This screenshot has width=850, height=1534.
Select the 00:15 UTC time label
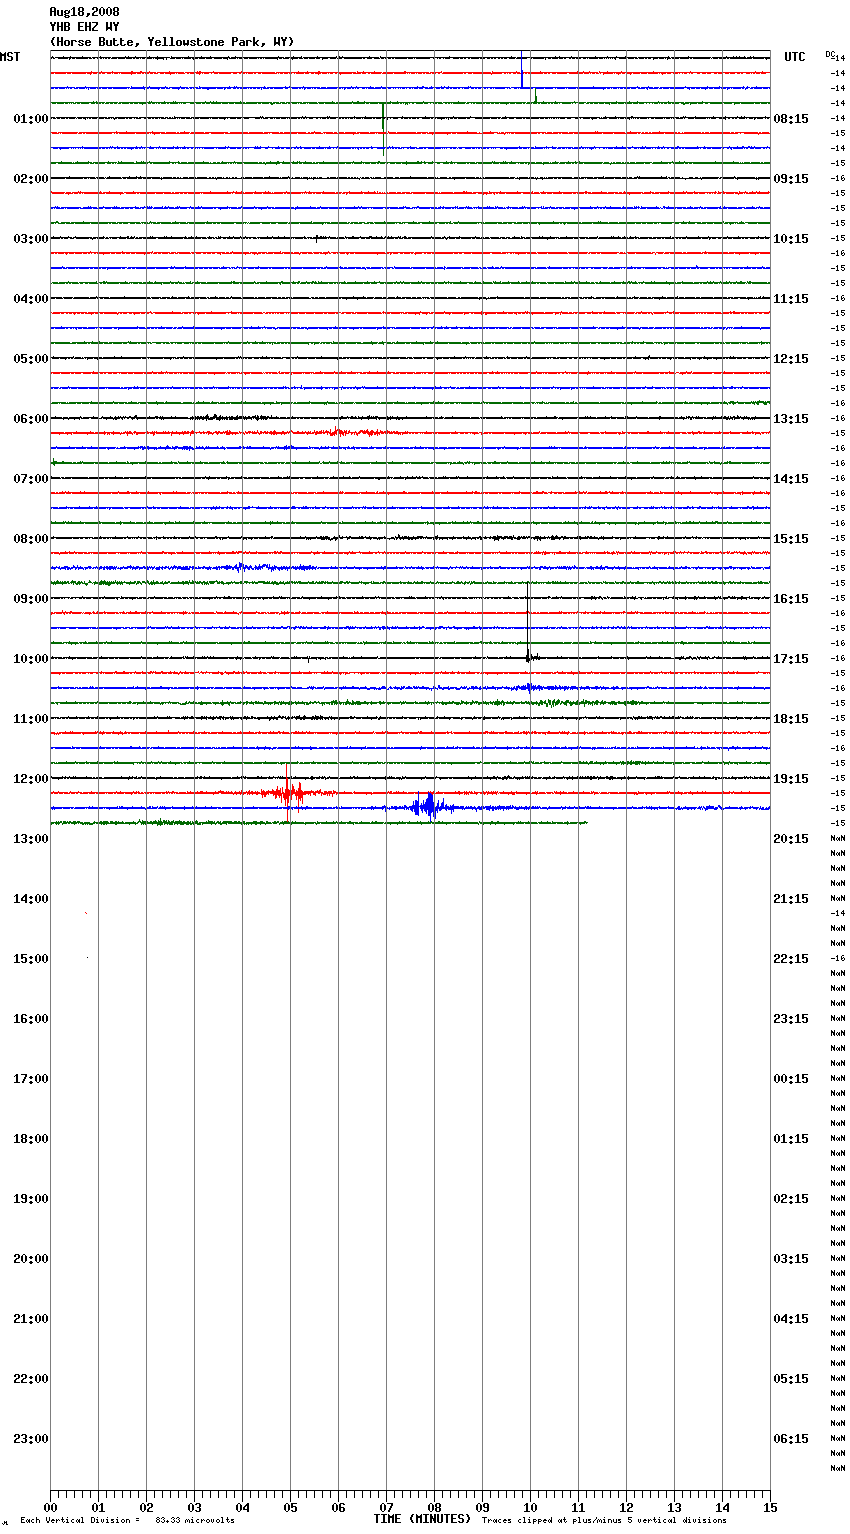pyautogui.click(x=791, y=1079)
